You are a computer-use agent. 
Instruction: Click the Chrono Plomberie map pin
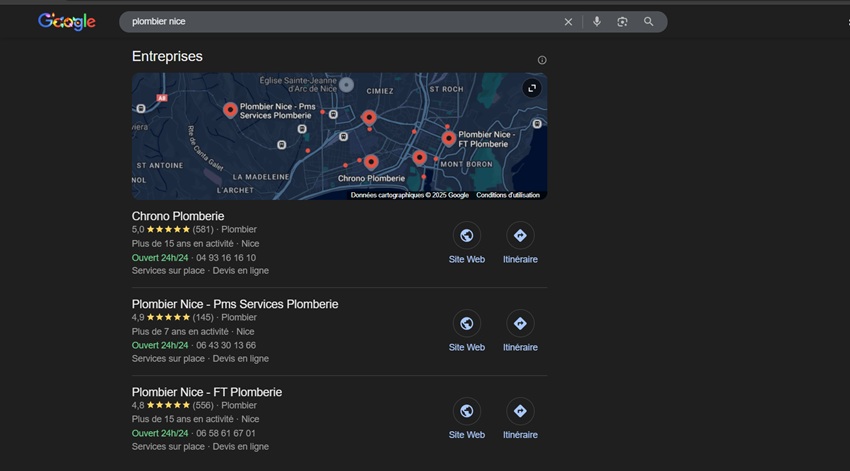[x=371, y=161]
